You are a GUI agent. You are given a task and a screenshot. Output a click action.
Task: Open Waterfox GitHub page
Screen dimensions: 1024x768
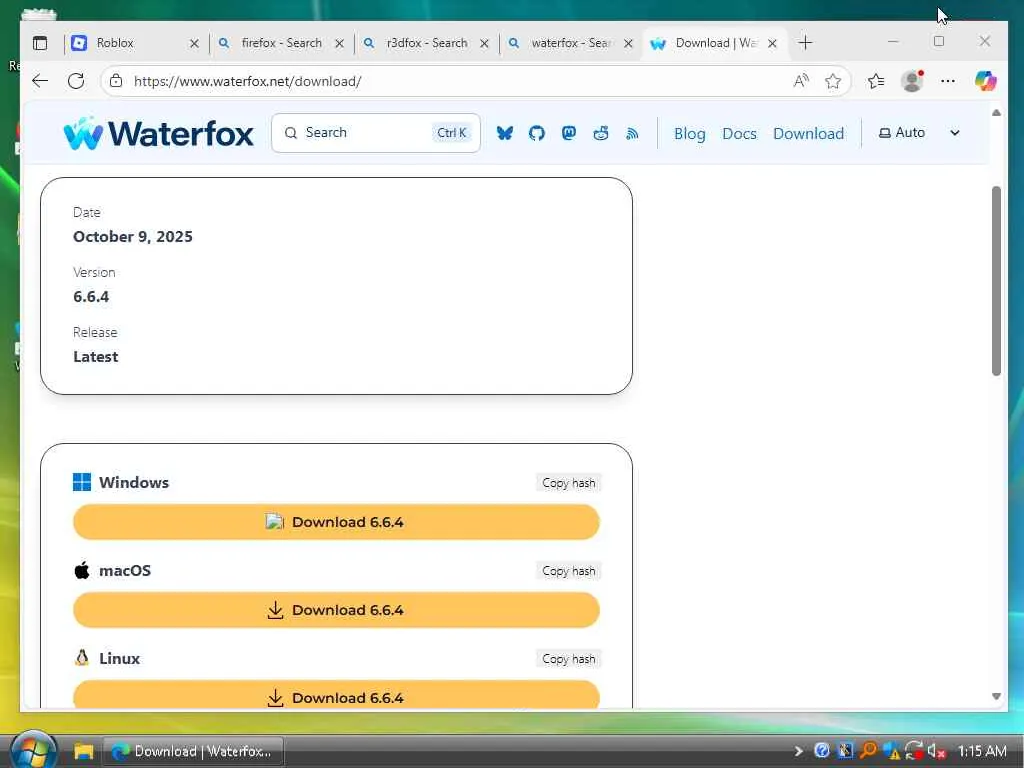tap(537, 133)
